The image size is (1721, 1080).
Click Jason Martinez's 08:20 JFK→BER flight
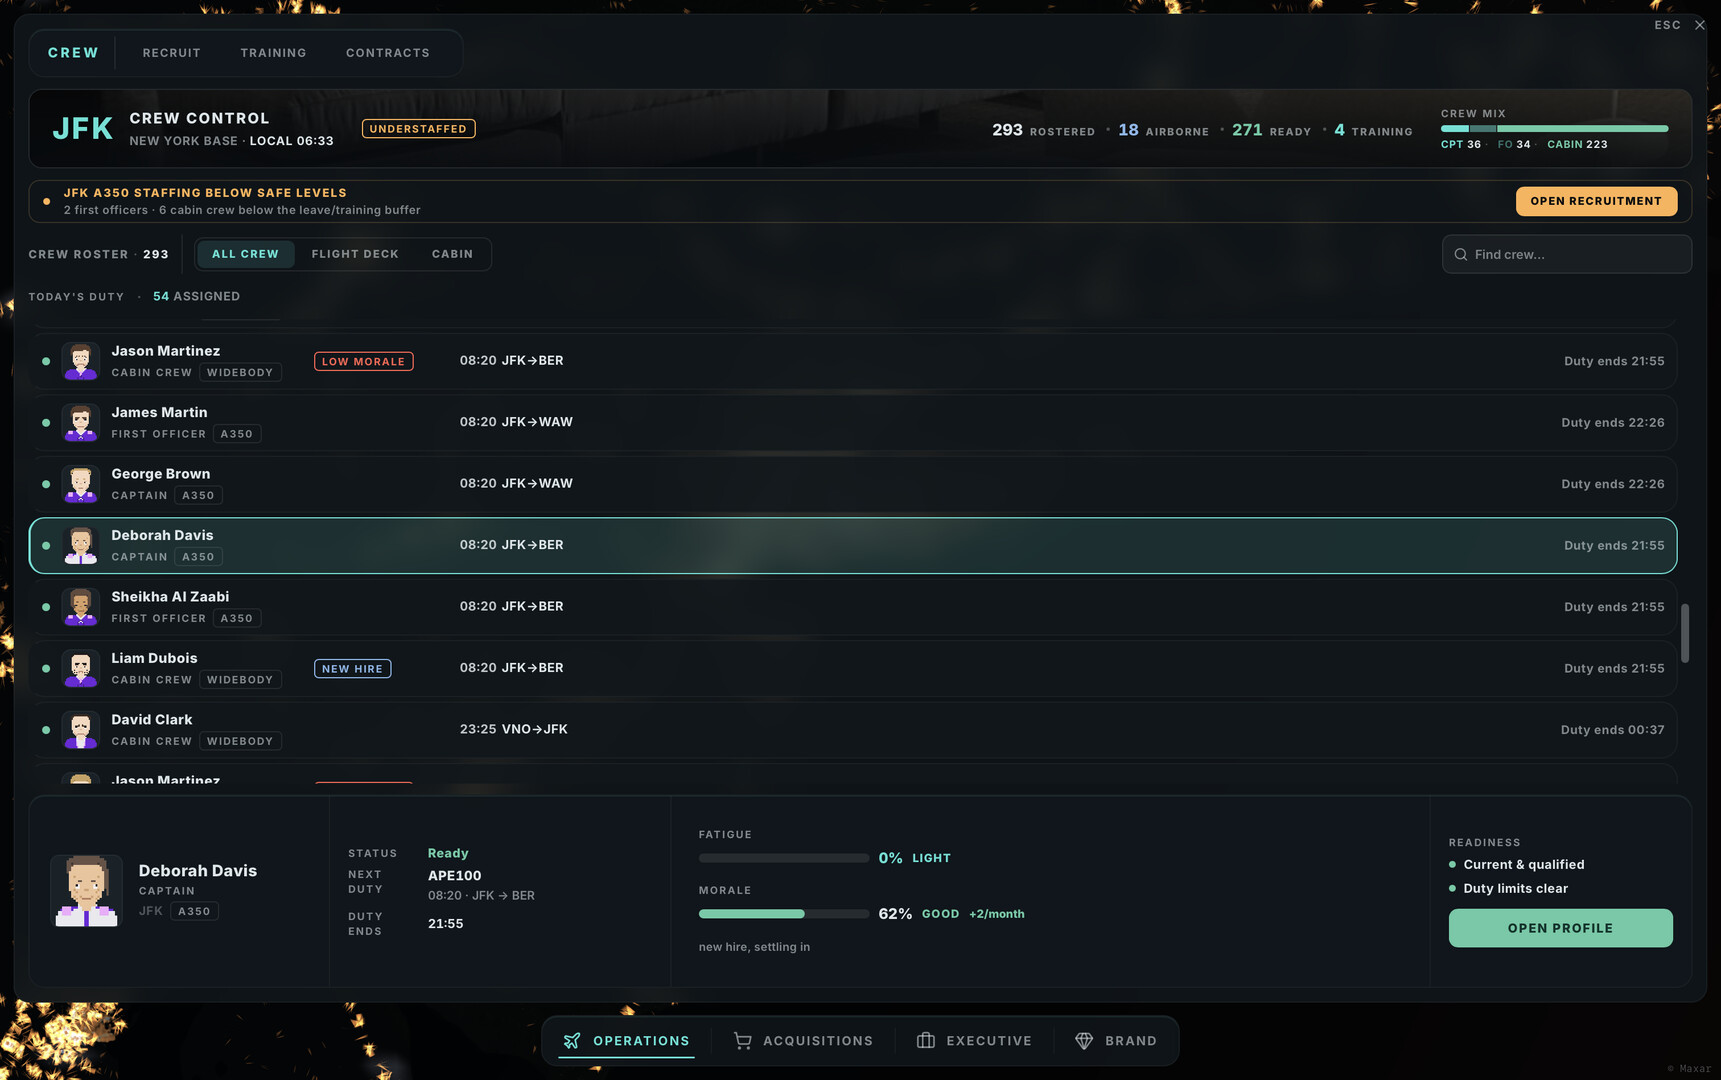tap(511, 361)
